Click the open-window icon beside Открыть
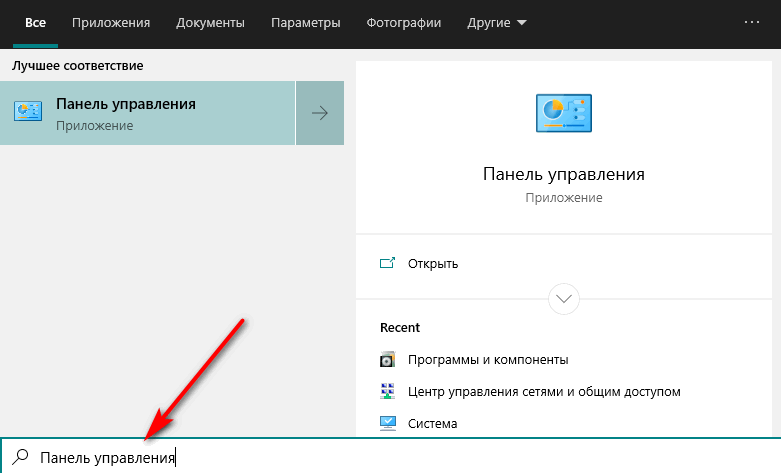 [388, 263]
